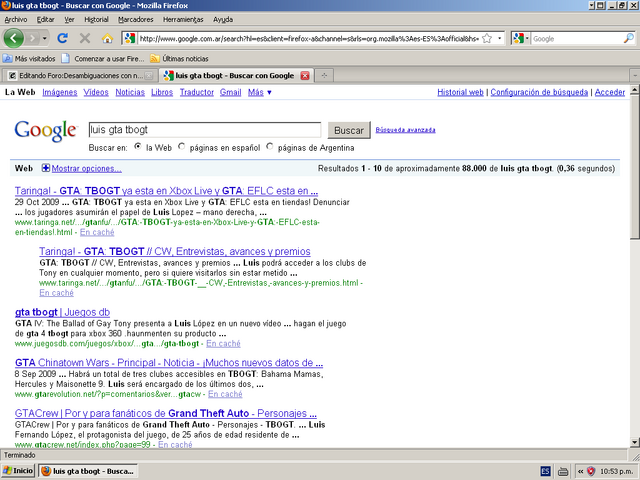Go to the Home page icon
640x480 pixels.
[107, 38]
